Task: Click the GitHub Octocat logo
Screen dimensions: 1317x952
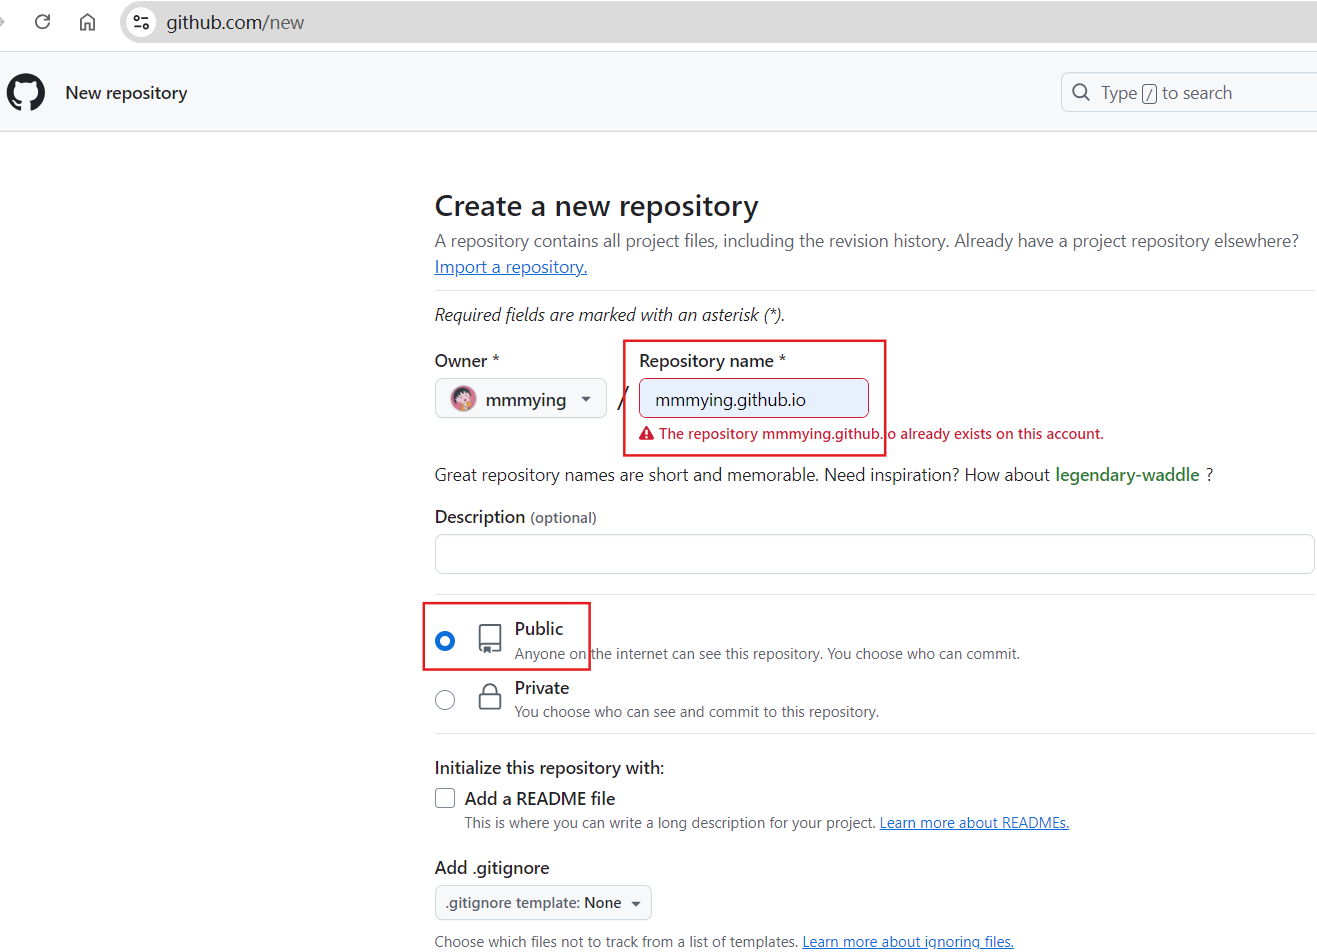Action: (x=26, y=93)
